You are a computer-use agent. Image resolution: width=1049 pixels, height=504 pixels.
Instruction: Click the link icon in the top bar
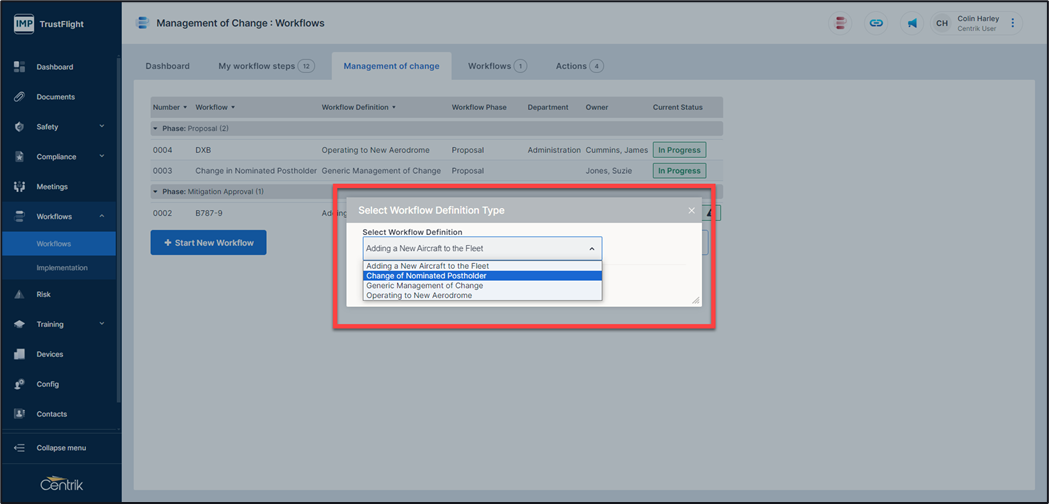click(876, 23)
